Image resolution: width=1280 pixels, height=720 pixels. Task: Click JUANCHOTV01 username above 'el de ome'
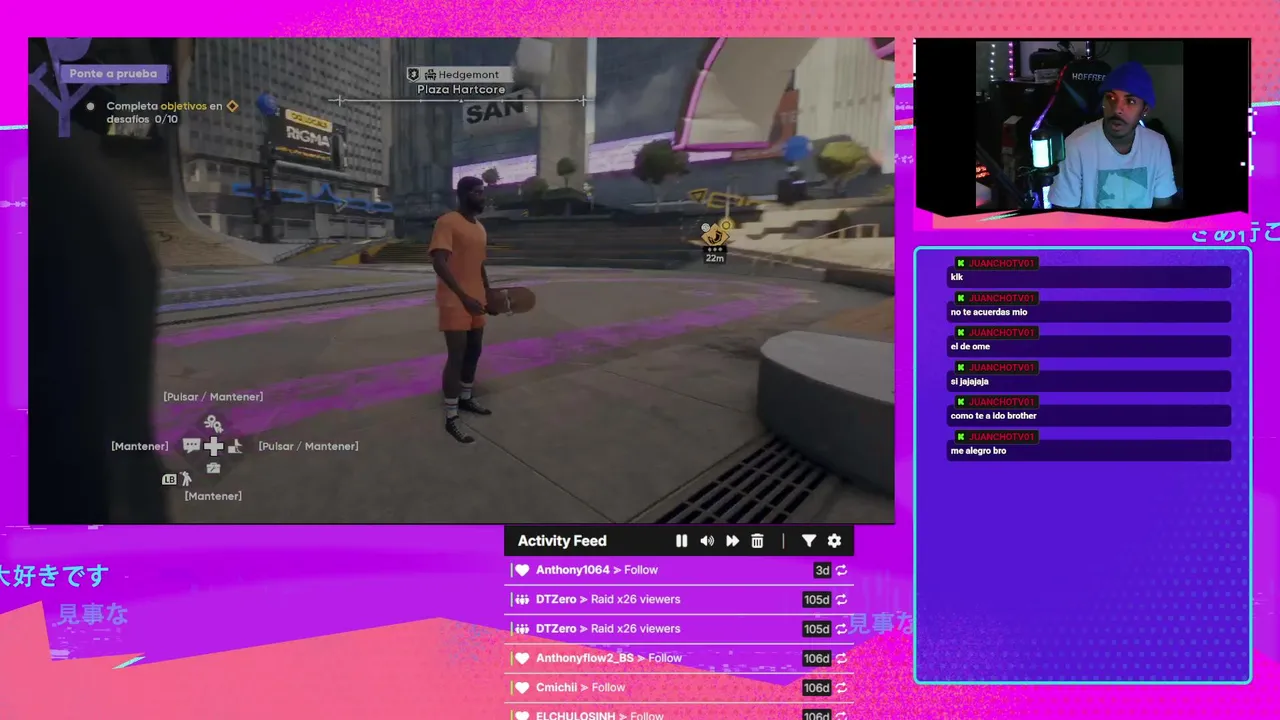(x=1002, y=332)
